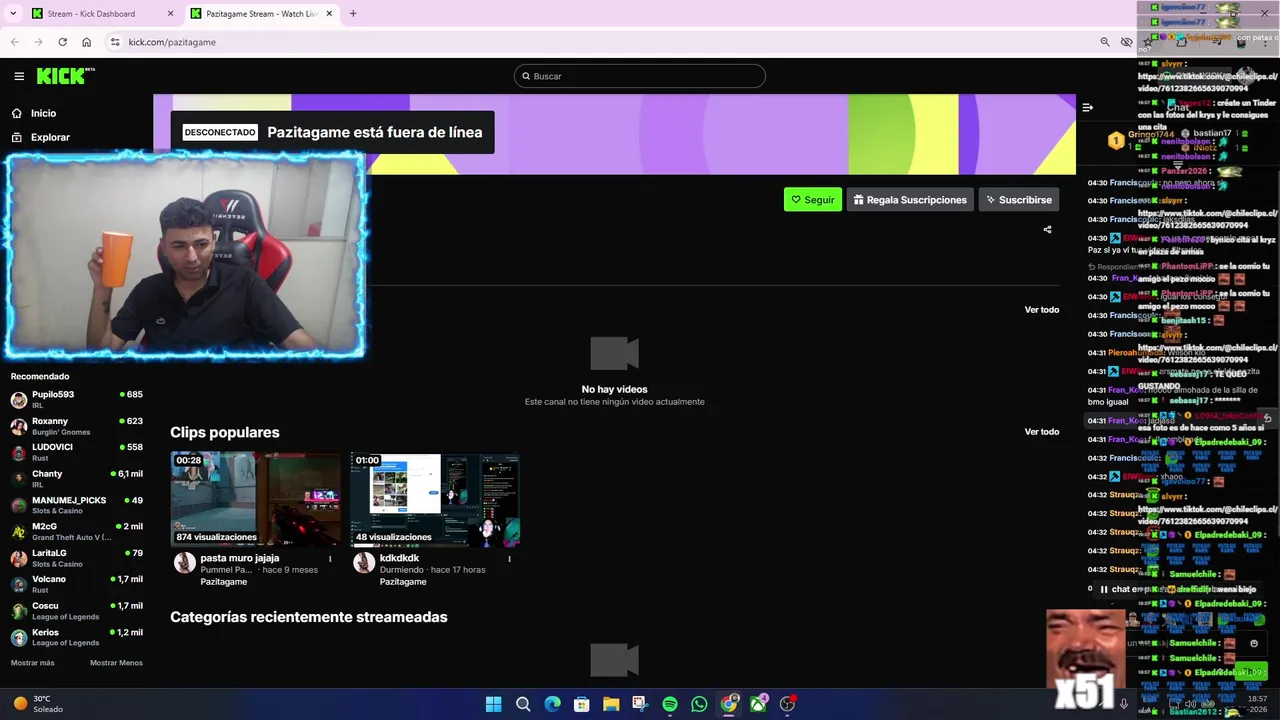Viewport: 1280px width, 720px height.
Task: Reload the page
Action: tap(62, 42)
